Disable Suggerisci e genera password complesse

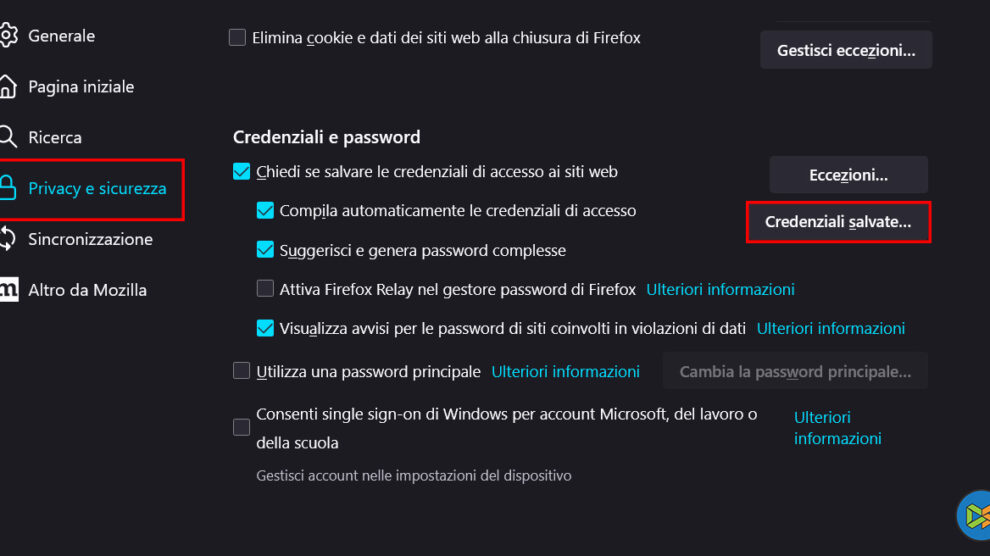point(265,250)
